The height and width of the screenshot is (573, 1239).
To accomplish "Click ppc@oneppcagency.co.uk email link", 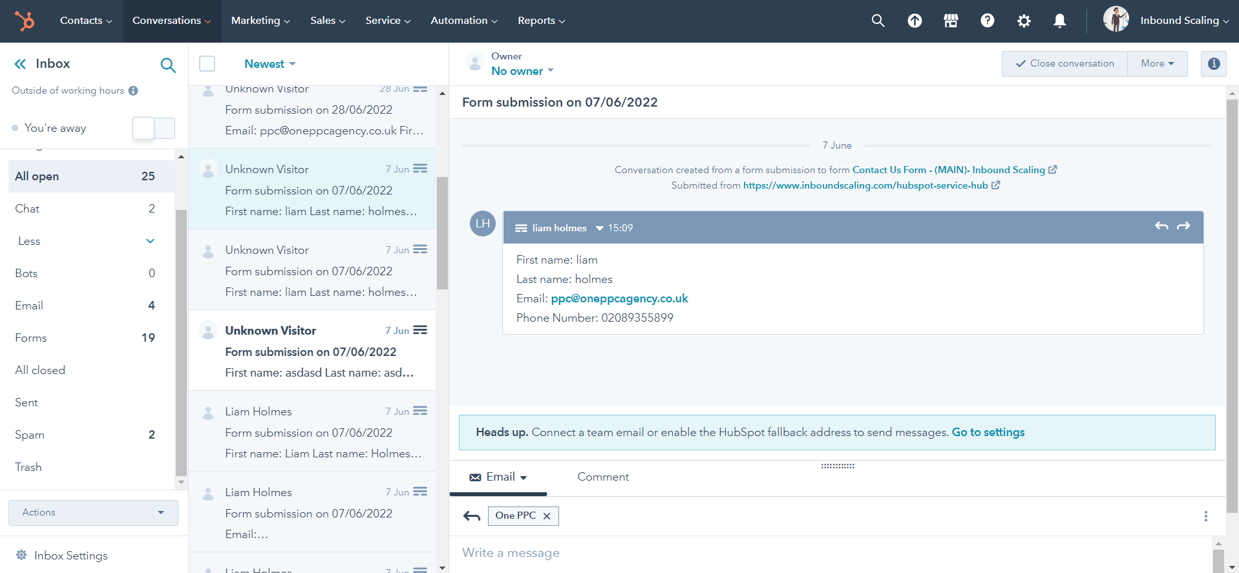I will tap(619, 299).
